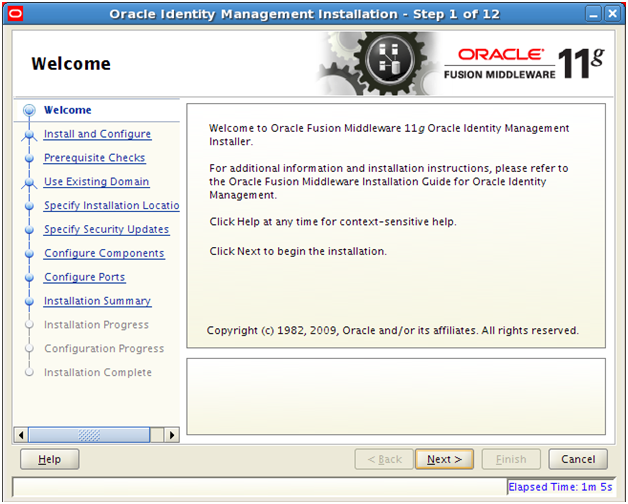
Task: Click the Specify Installation Location step bullet
Action: point(29,206)
